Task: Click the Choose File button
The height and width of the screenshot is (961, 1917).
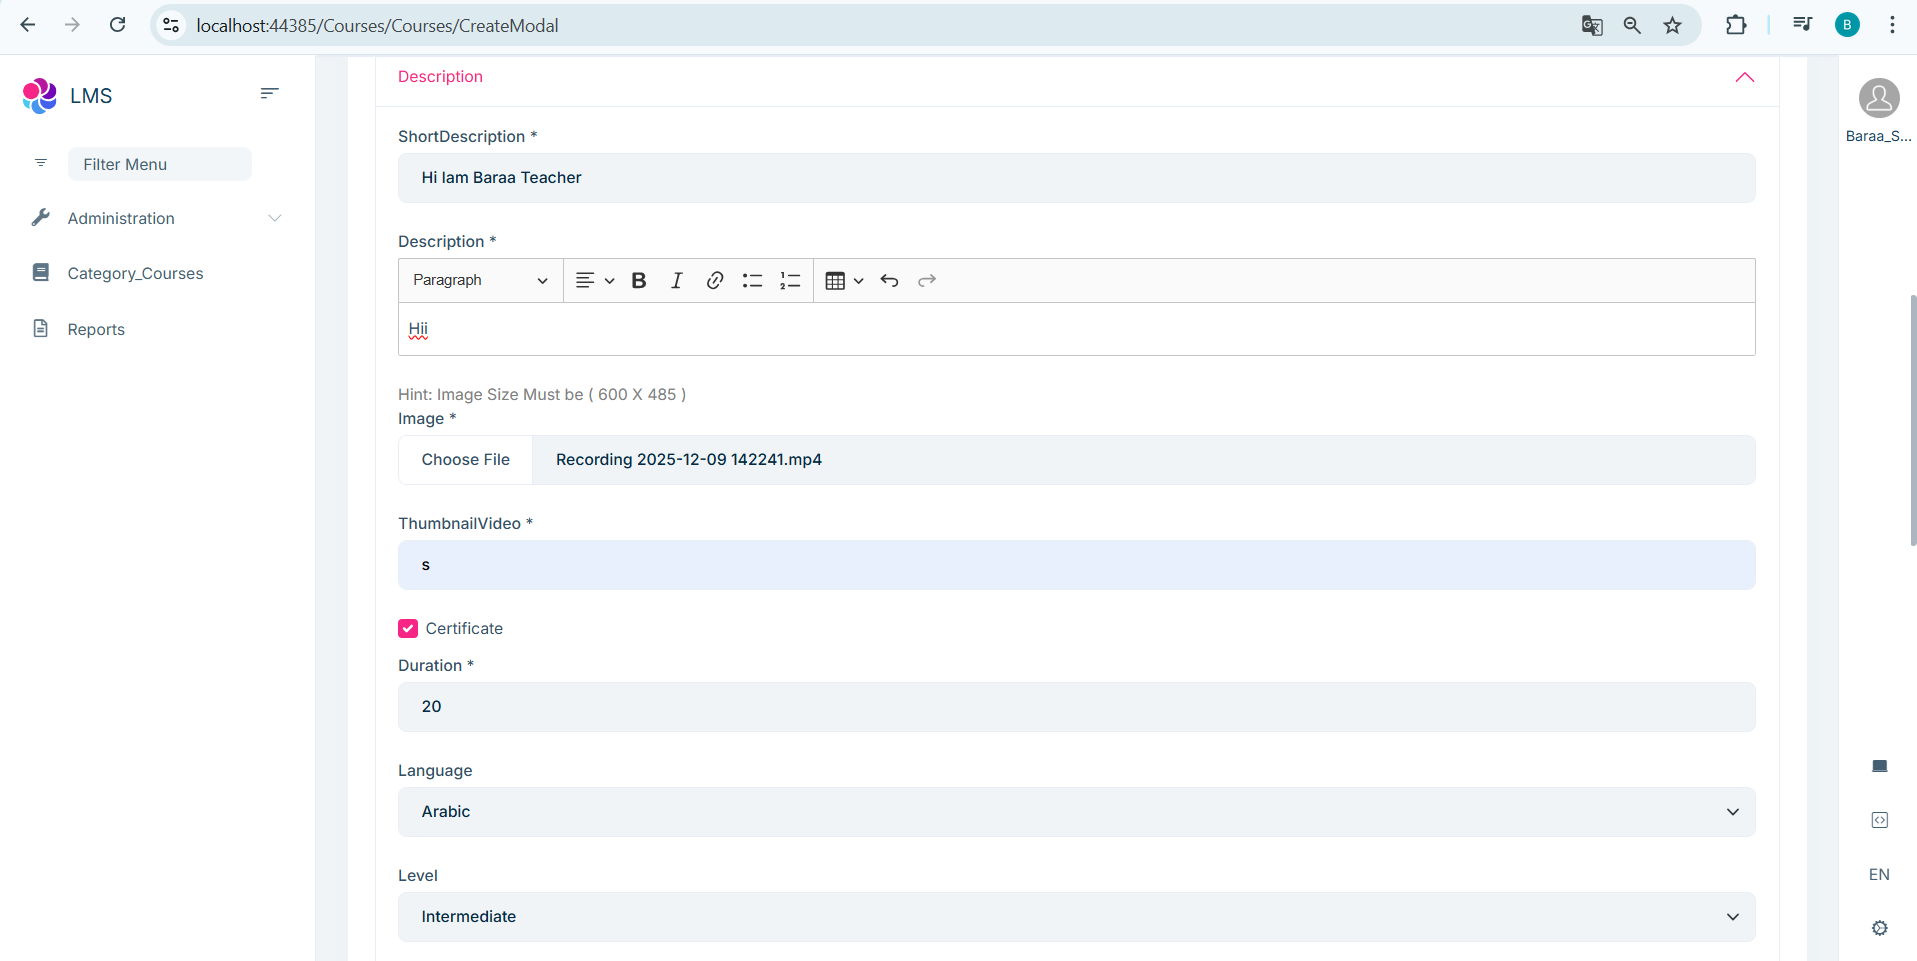Action: point(465,460)
